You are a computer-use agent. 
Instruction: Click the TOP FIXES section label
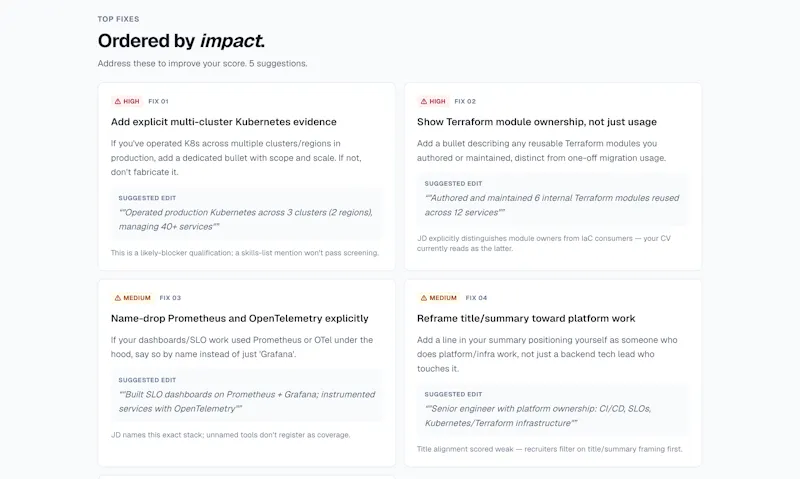[118, 19]
